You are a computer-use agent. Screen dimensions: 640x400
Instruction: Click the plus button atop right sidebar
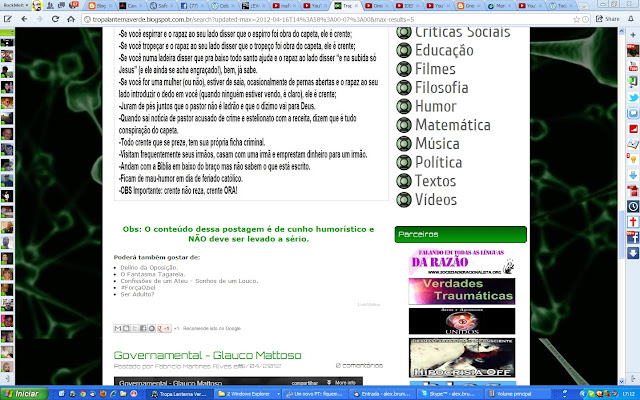tap(633, 35)
